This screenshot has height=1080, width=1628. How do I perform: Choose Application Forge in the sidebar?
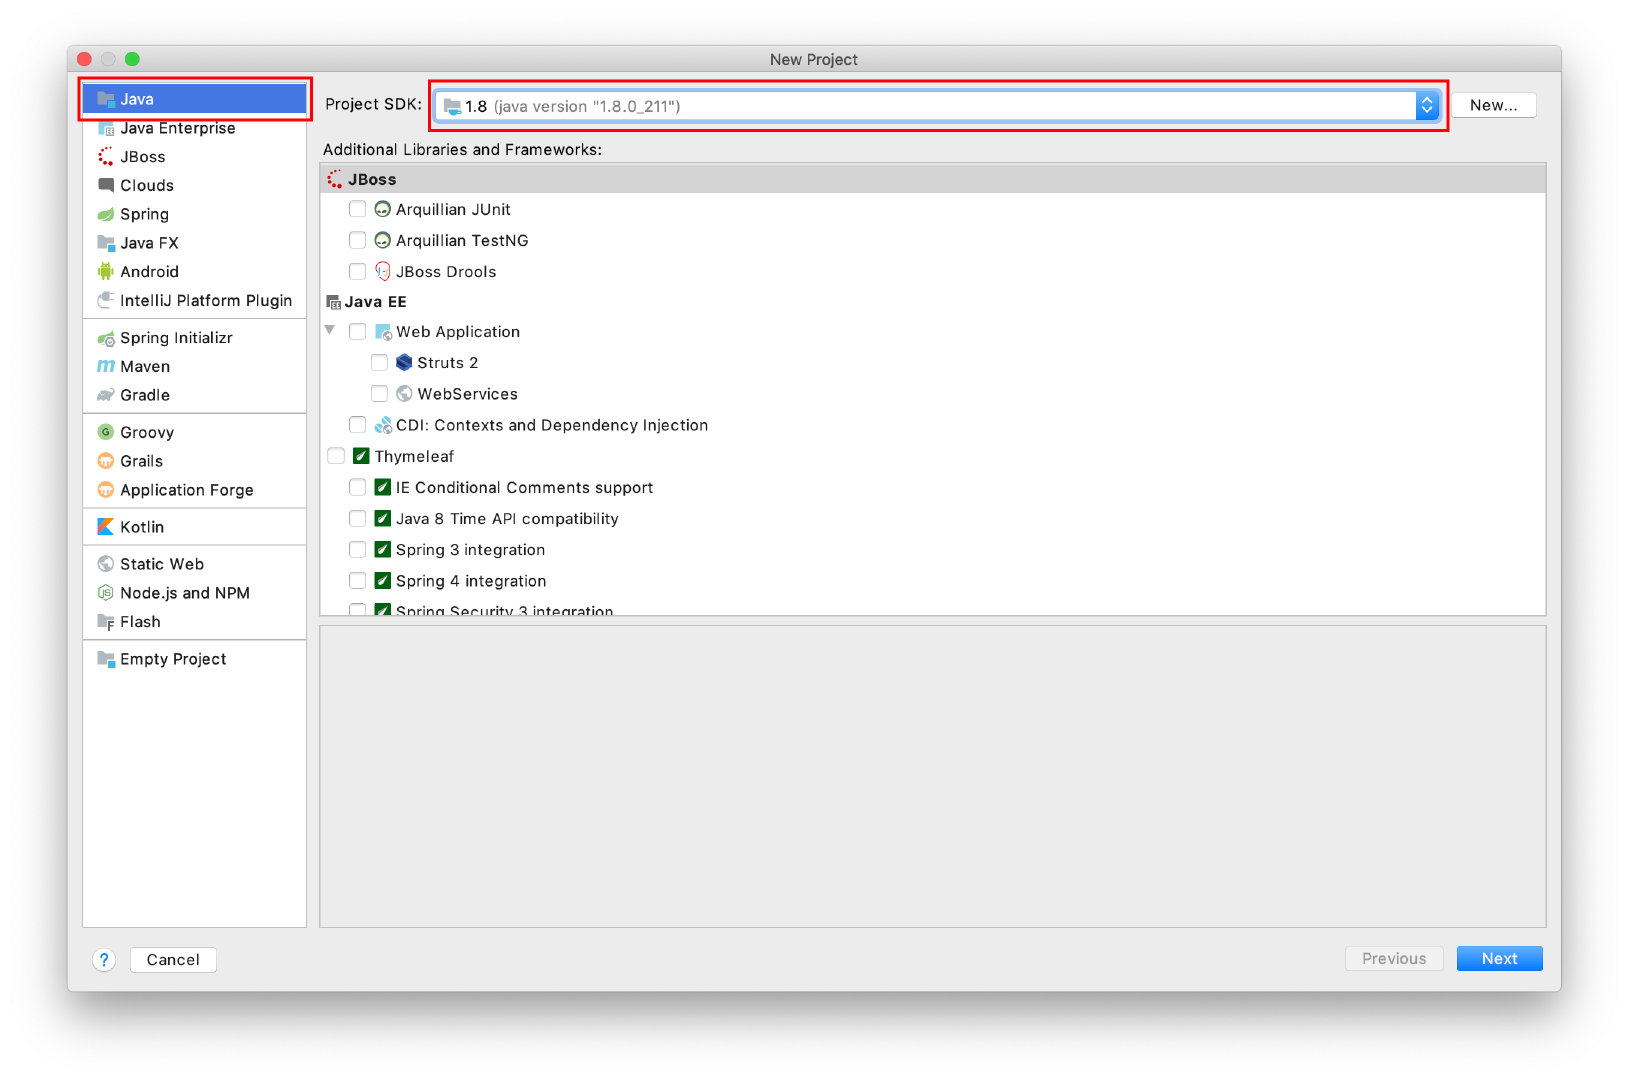click(x=195, y=490)
